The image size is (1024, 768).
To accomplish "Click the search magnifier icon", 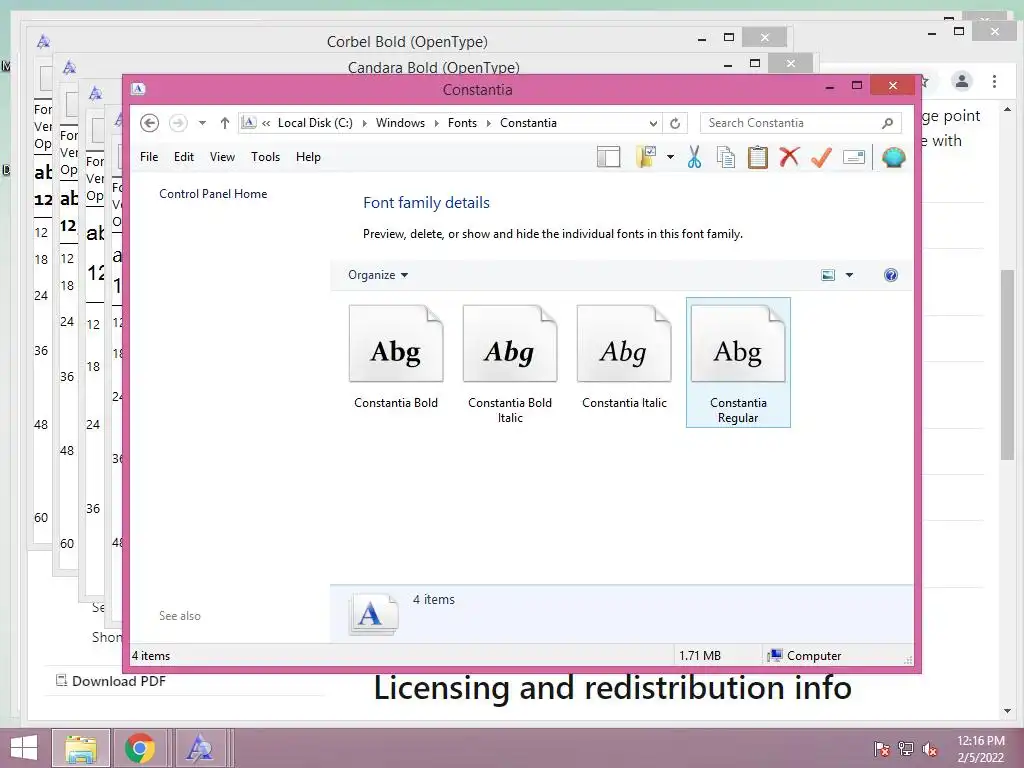I will point(887,123).
